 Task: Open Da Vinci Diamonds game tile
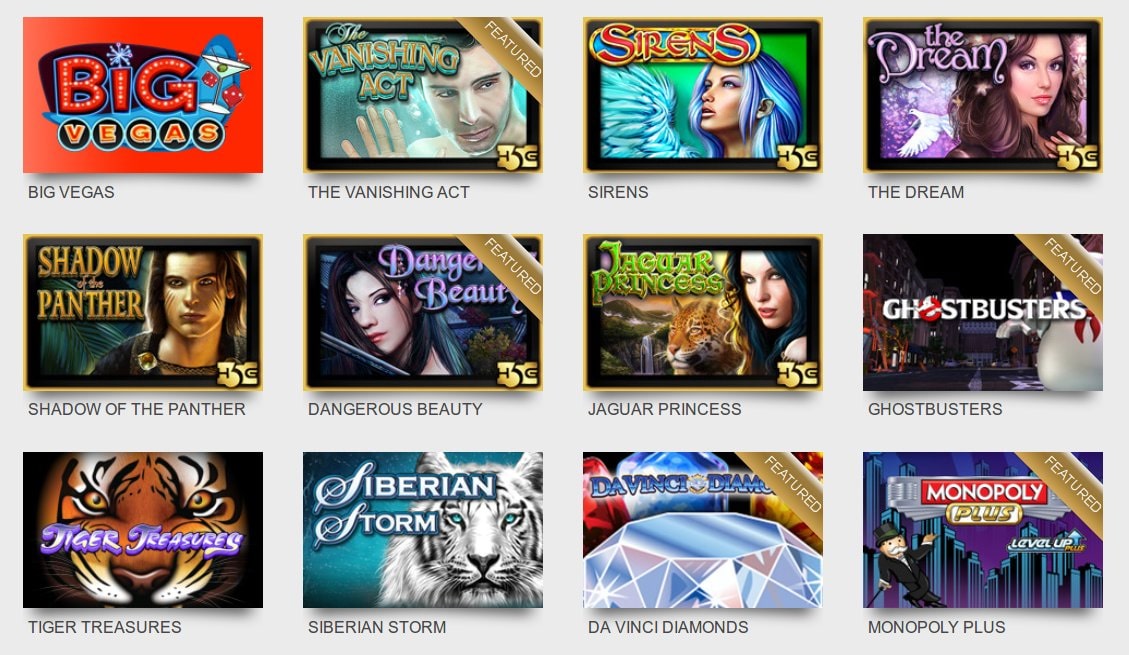(703, 530)
